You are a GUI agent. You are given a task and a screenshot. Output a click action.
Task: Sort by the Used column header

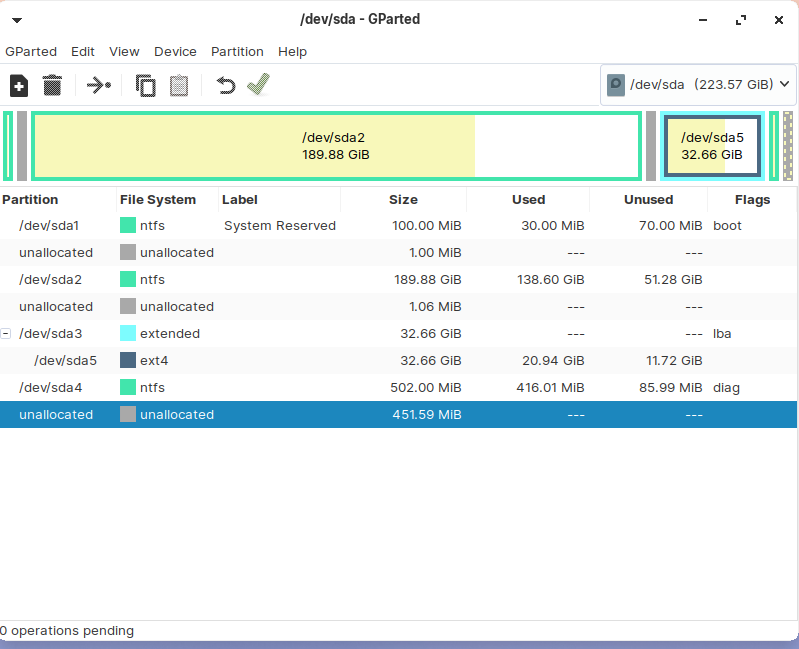(528, 200)
